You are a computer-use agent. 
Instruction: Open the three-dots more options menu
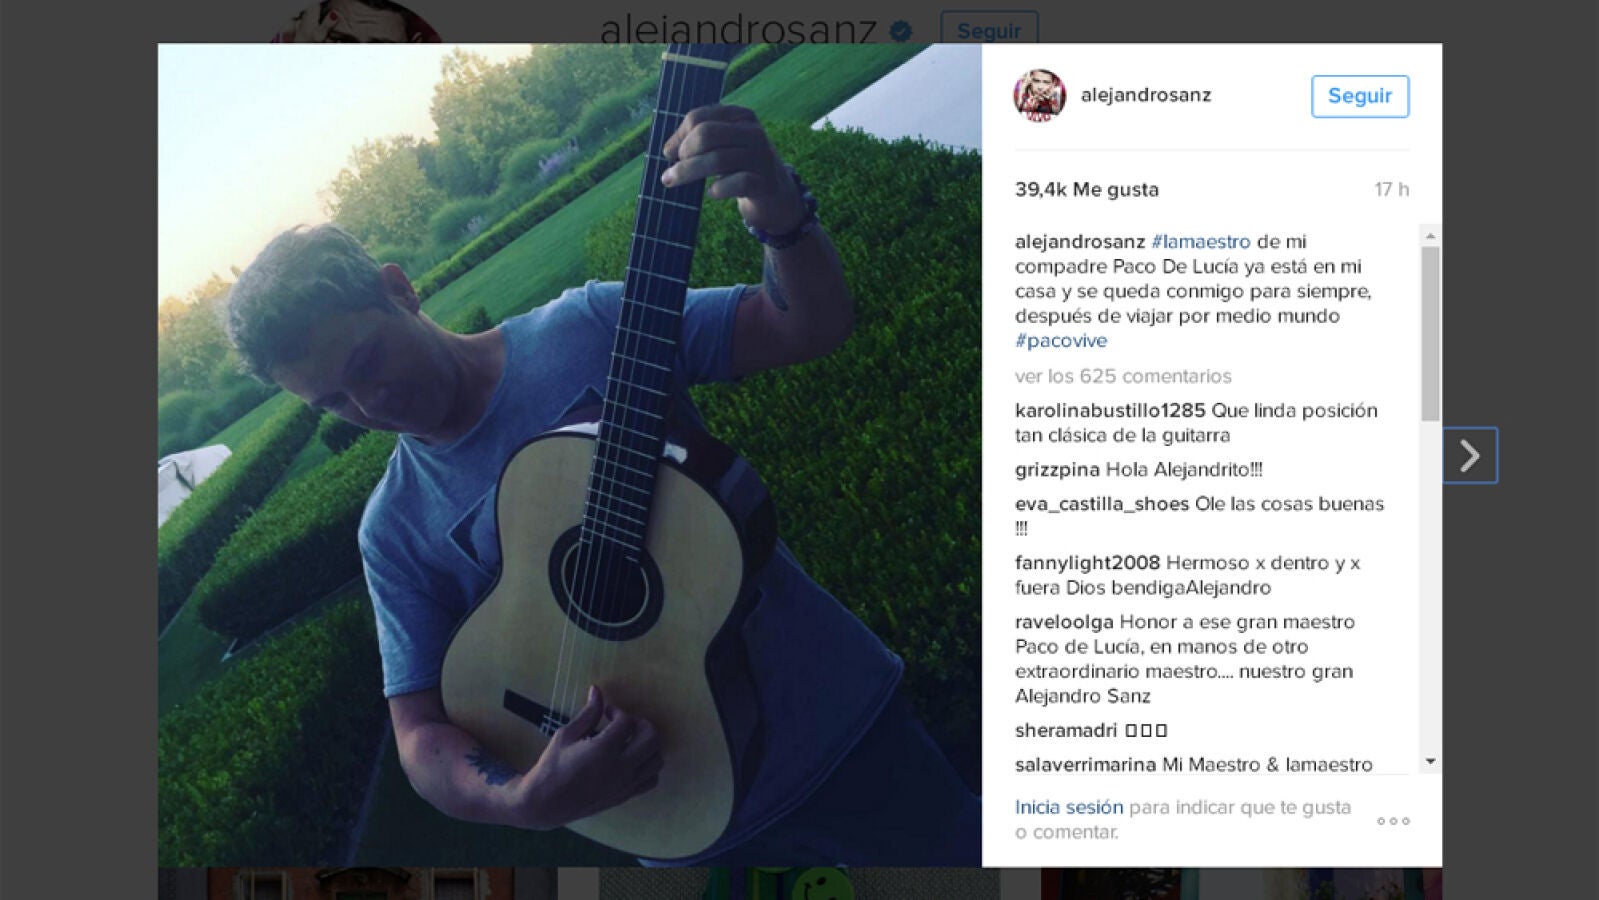pos(1393,821)
